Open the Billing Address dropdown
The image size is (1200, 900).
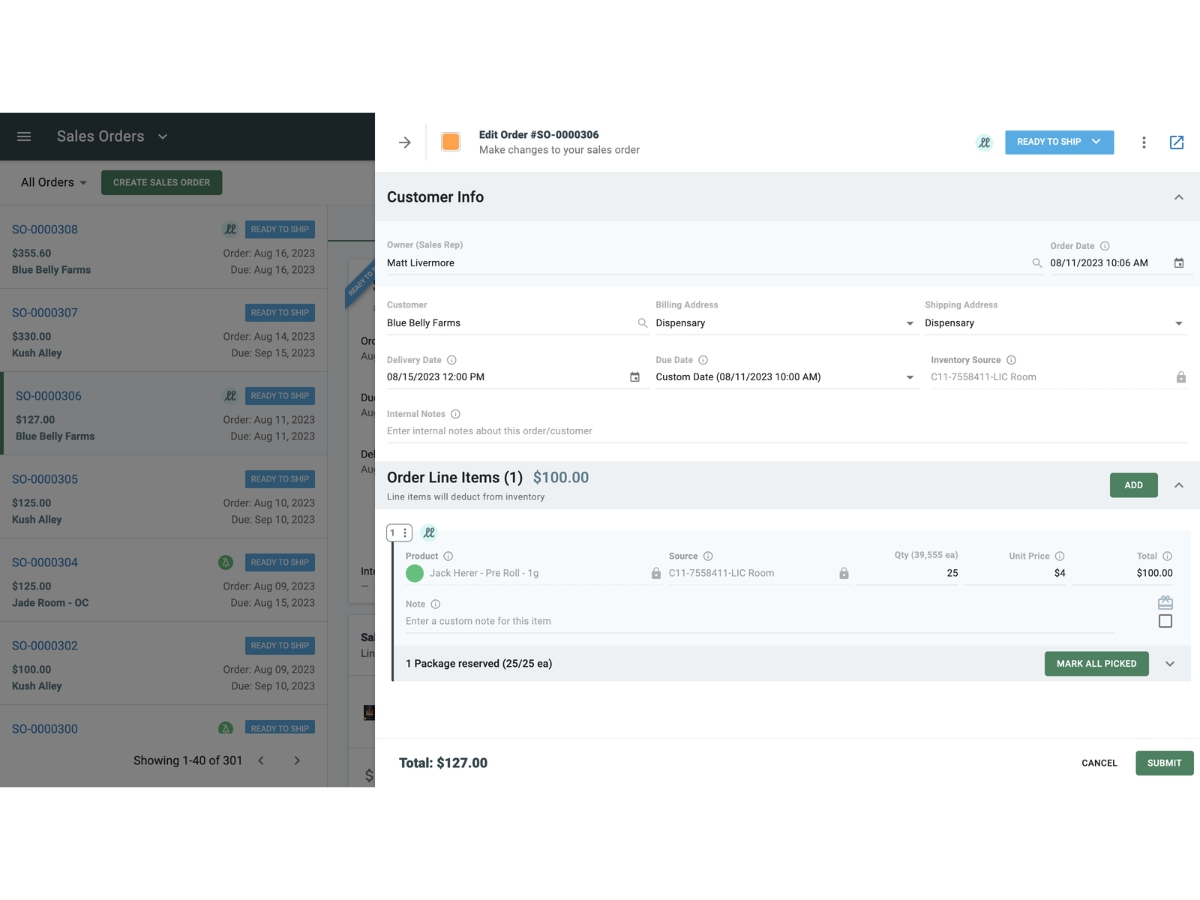tap(785, 323)
